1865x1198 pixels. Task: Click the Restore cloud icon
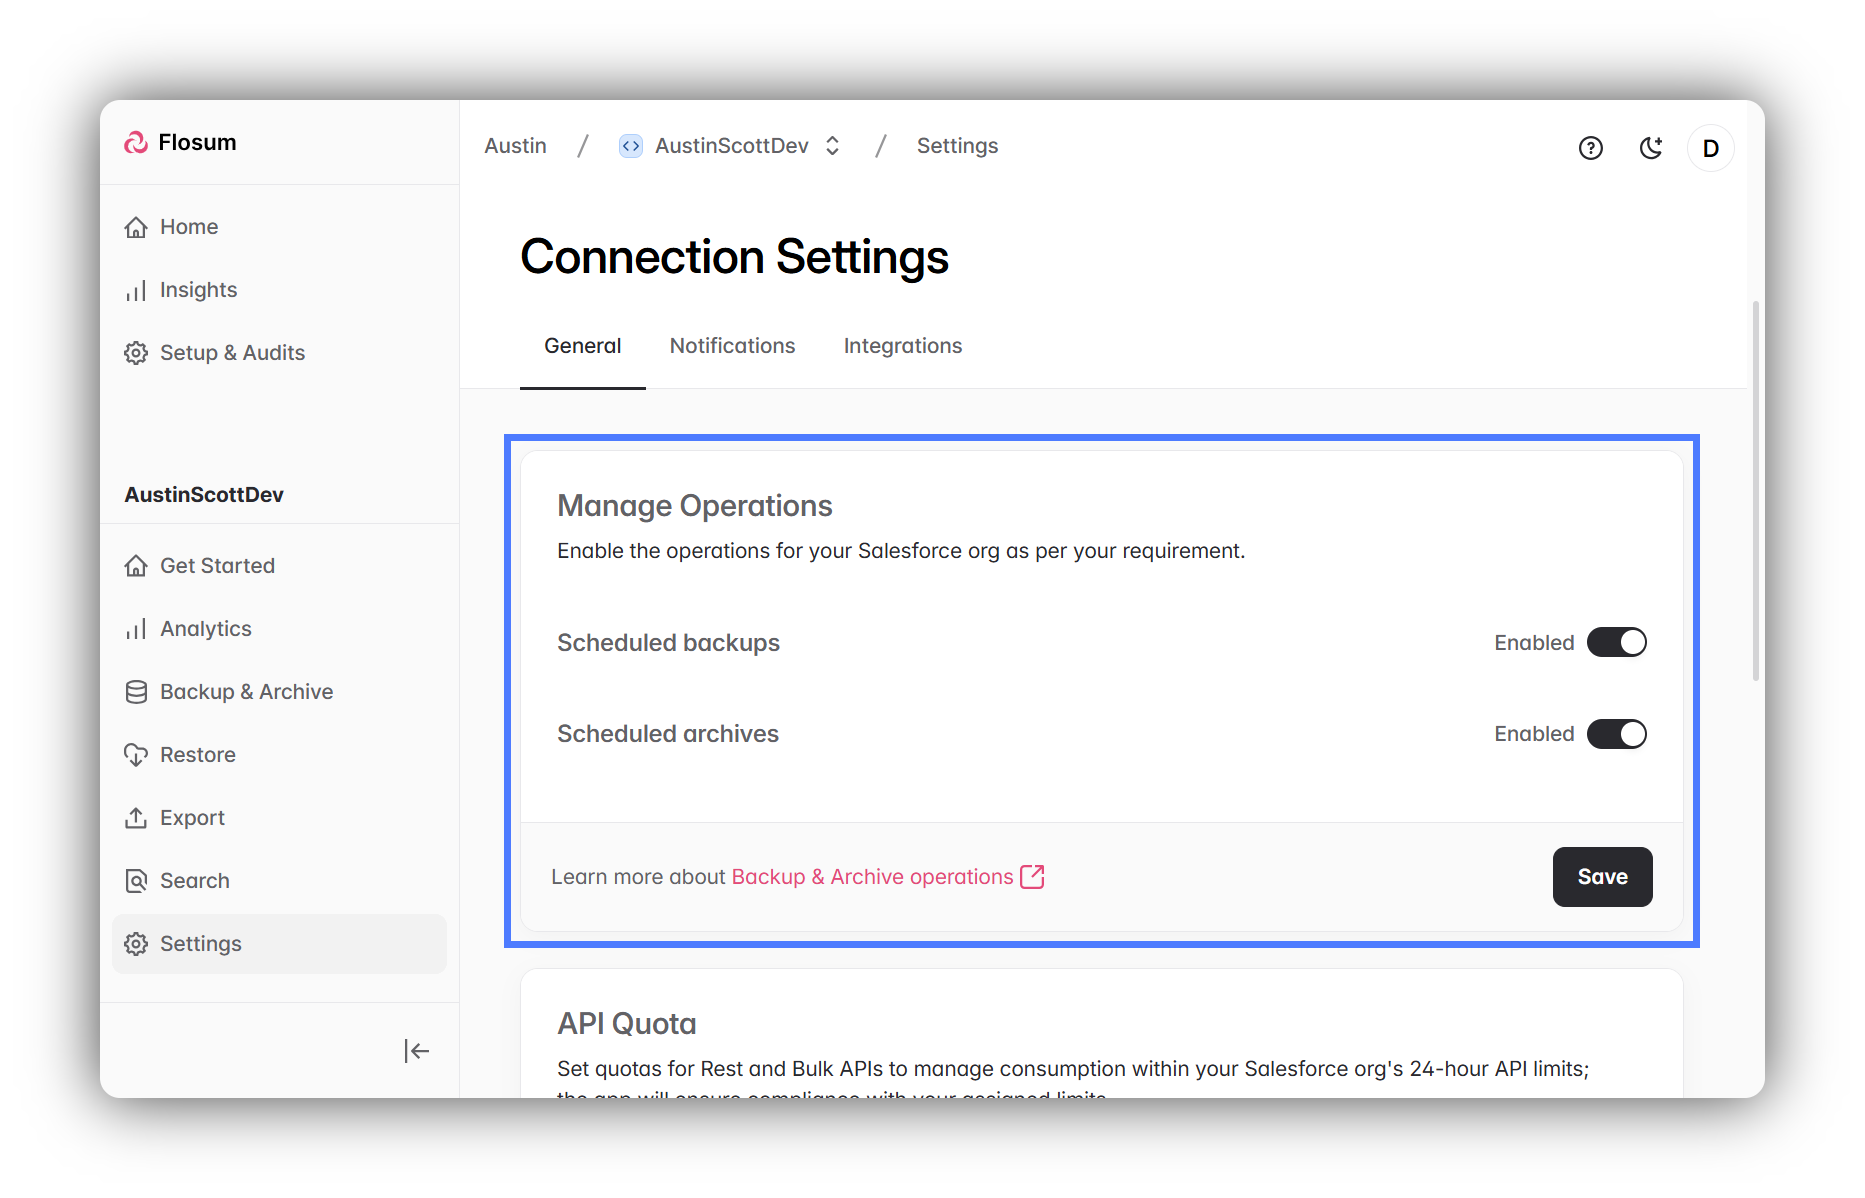click(136, 755)
